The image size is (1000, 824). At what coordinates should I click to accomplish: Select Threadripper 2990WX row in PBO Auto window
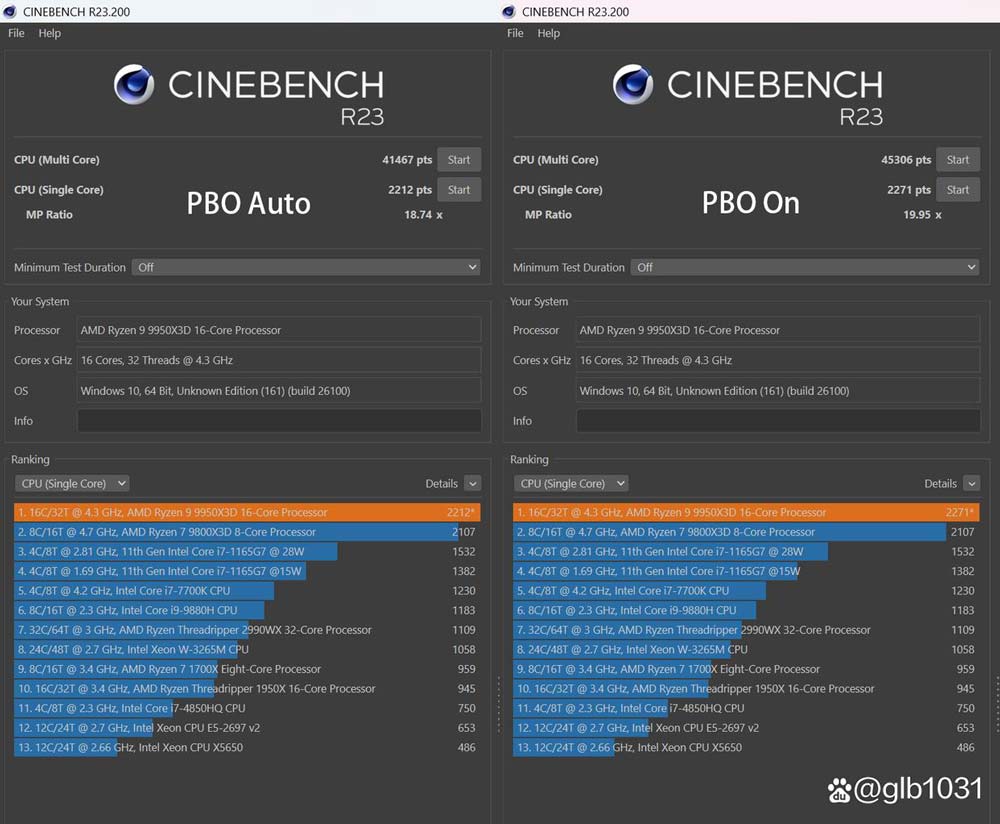247,630
